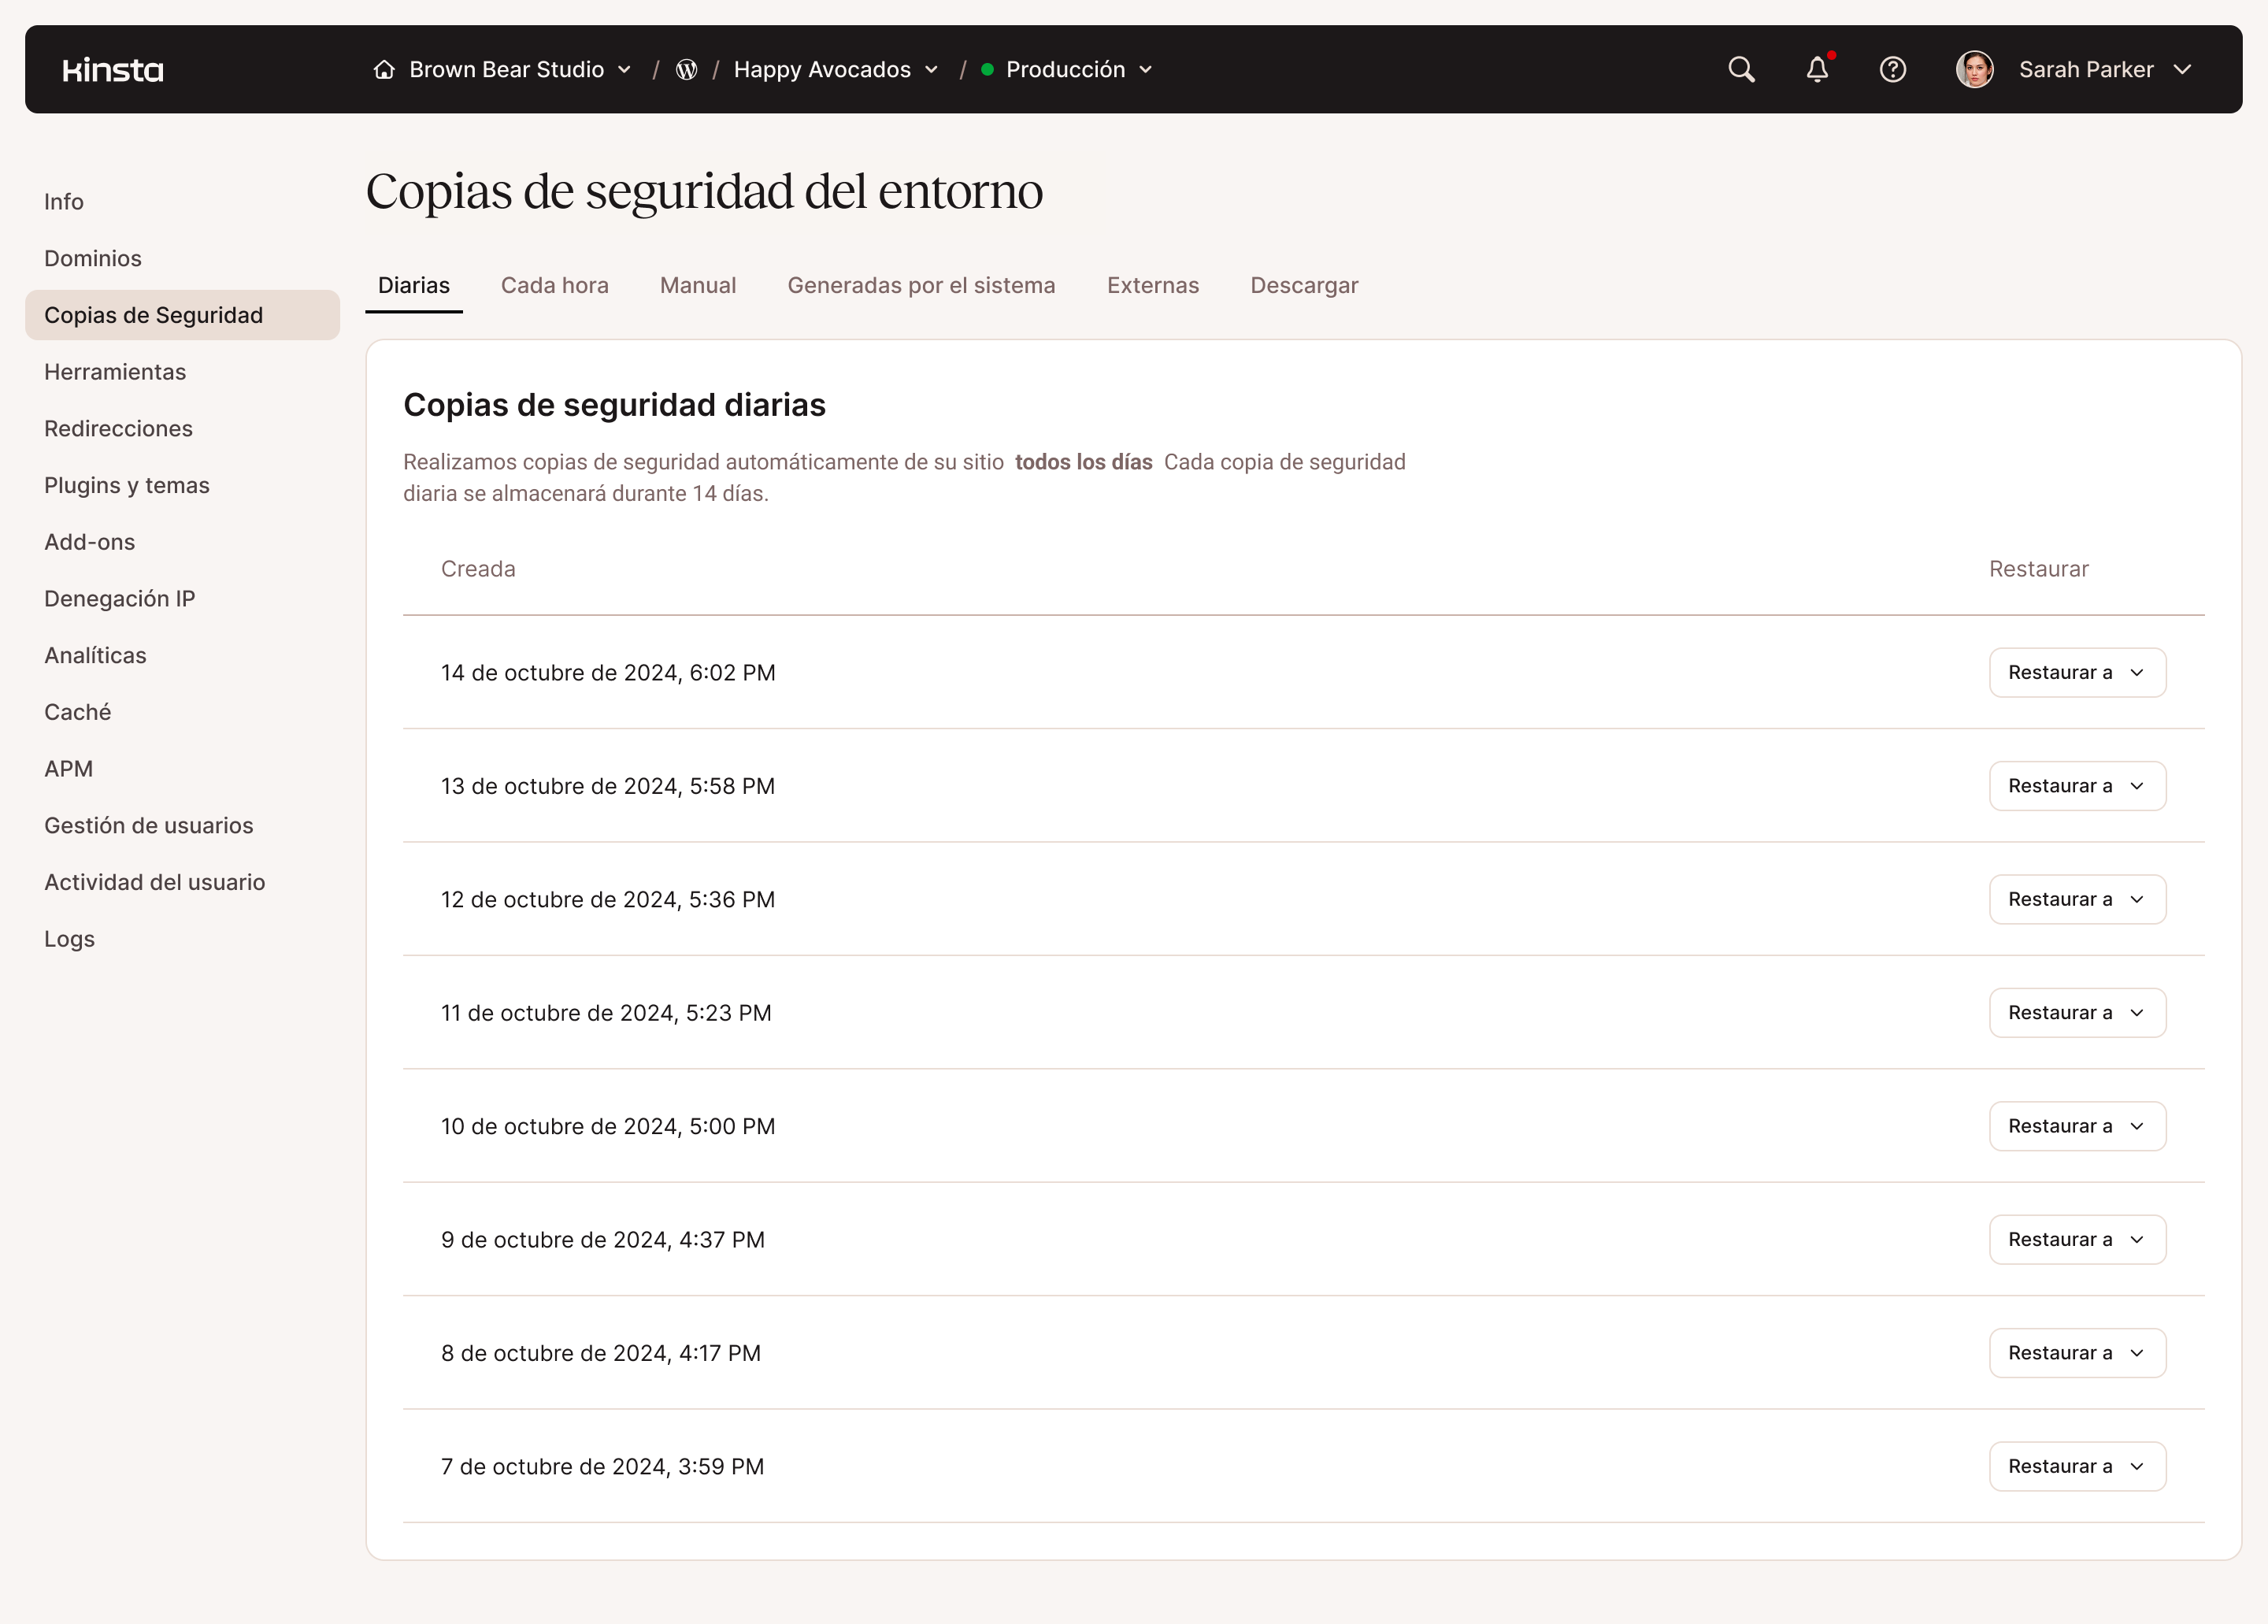
Task: Select Logs in the sidebar
Action: 69,938
